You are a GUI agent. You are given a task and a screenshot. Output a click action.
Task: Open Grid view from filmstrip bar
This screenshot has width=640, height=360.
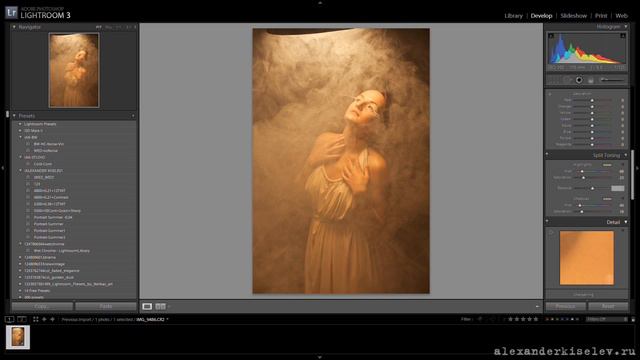point(36,319)
